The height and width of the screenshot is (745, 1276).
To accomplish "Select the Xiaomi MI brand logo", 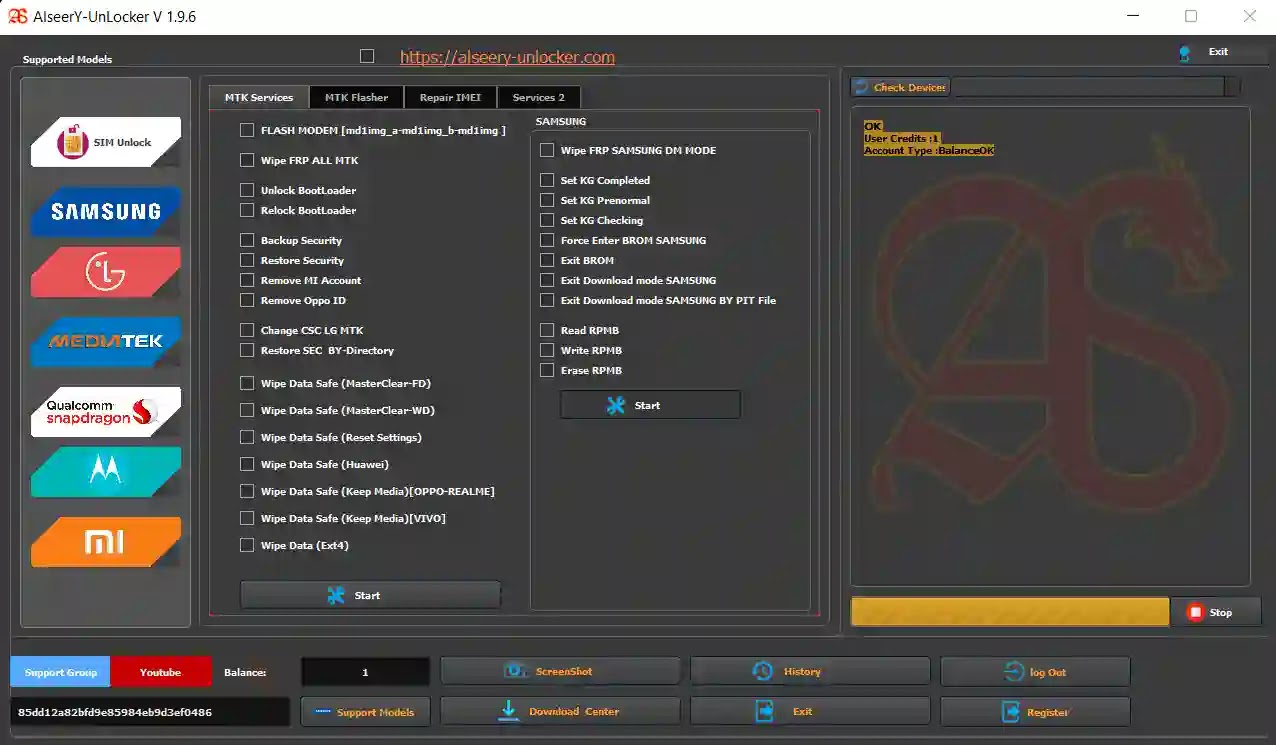I will tap(106, 542).
